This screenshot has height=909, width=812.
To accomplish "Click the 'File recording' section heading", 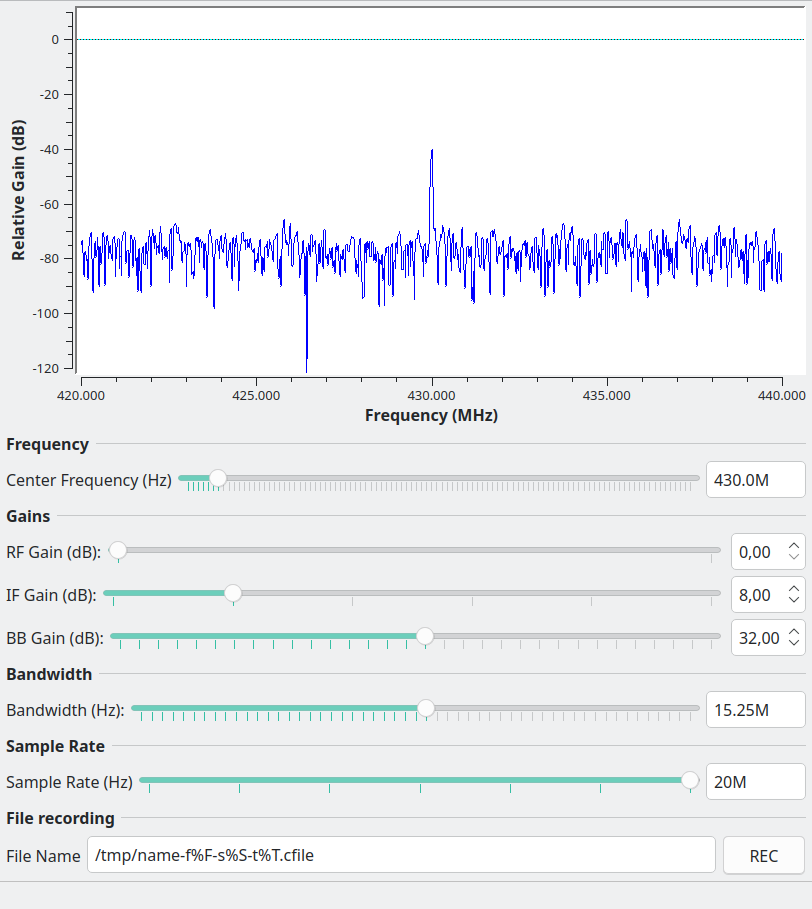I will click(x=60, y=818).
